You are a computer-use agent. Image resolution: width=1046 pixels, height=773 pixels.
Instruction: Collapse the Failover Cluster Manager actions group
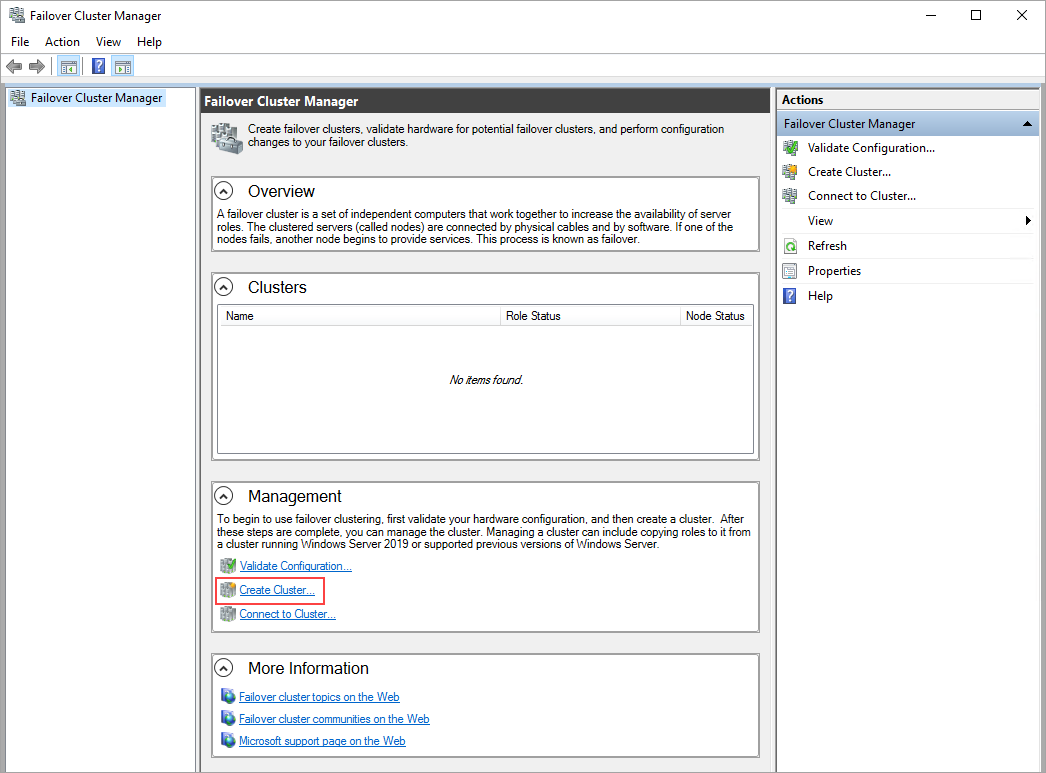tap(1027, 124)
